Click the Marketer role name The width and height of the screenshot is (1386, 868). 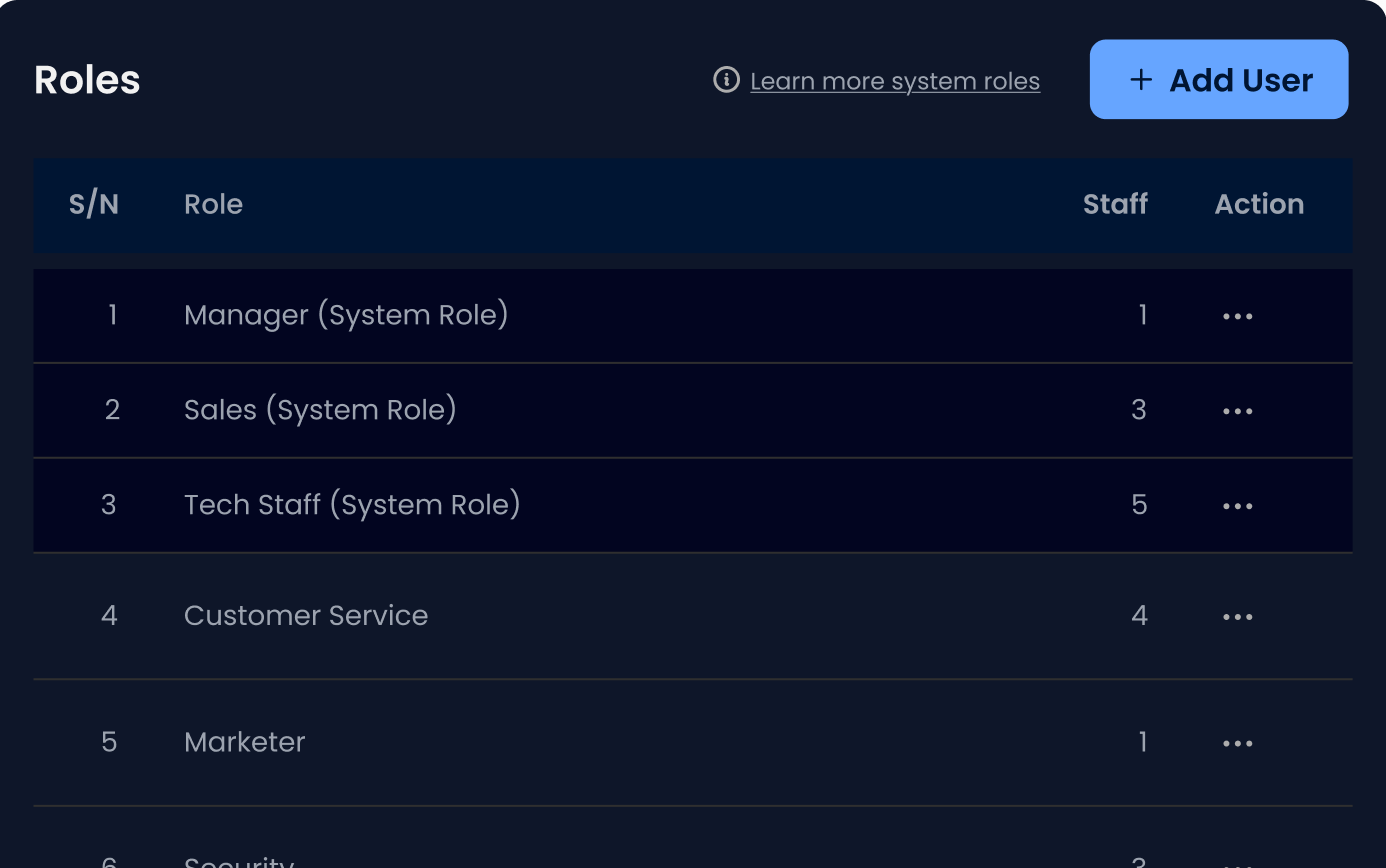(x=245, y=742)
